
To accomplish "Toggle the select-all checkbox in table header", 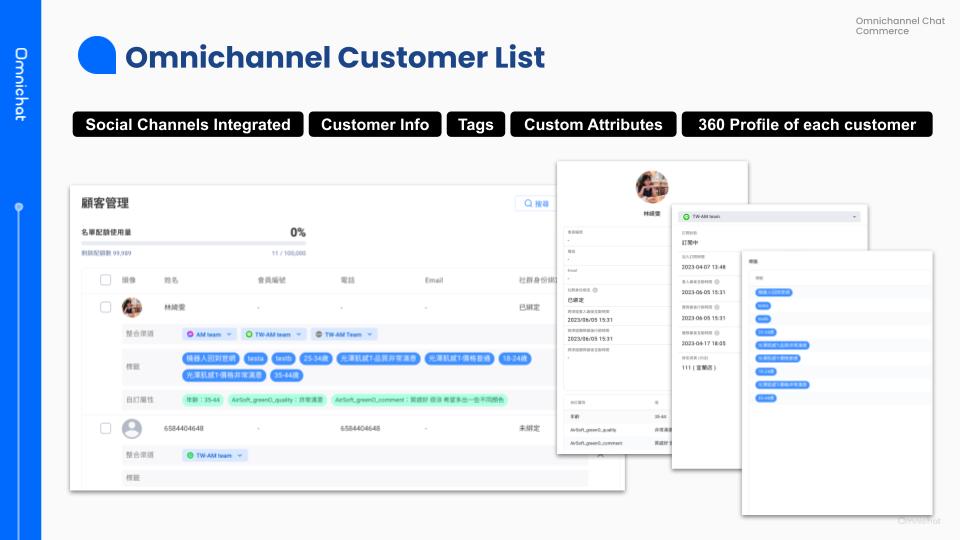I will click(x=106, y=281).
